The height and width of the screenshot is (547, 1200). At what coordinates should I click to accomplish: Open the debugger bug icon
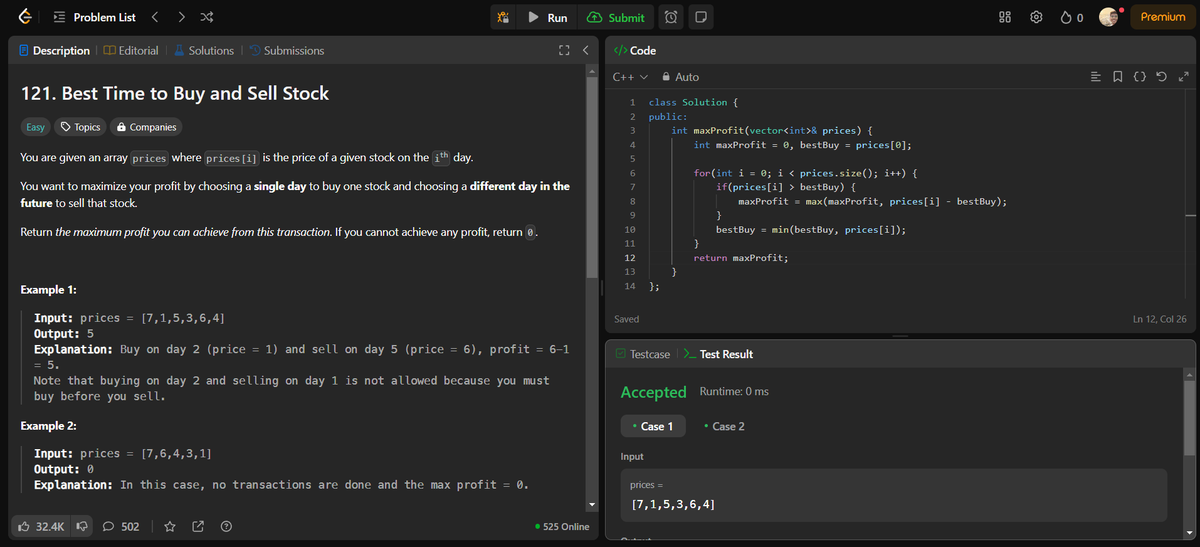505,17
